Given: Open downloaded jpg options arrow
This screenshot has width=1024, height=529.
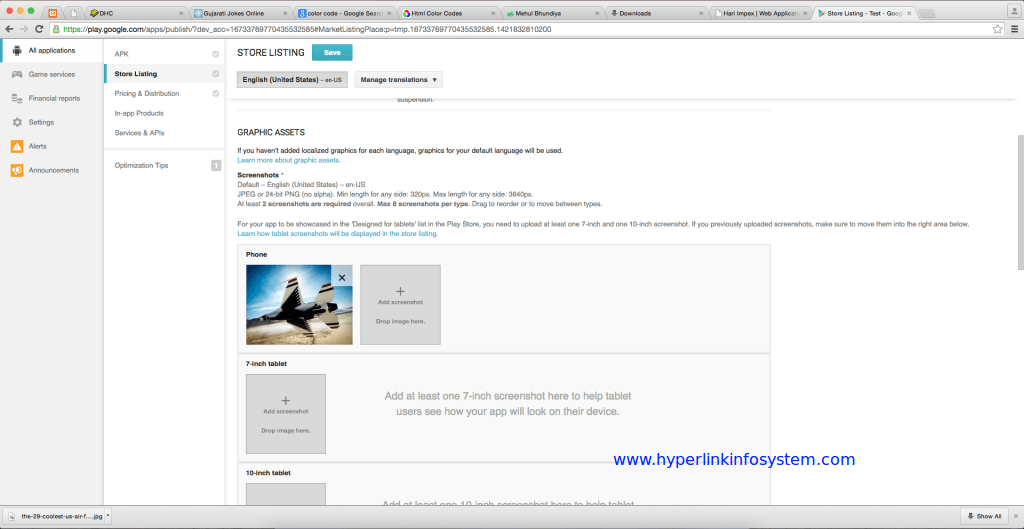Looking at the screenshot, I should pos(107,515).
